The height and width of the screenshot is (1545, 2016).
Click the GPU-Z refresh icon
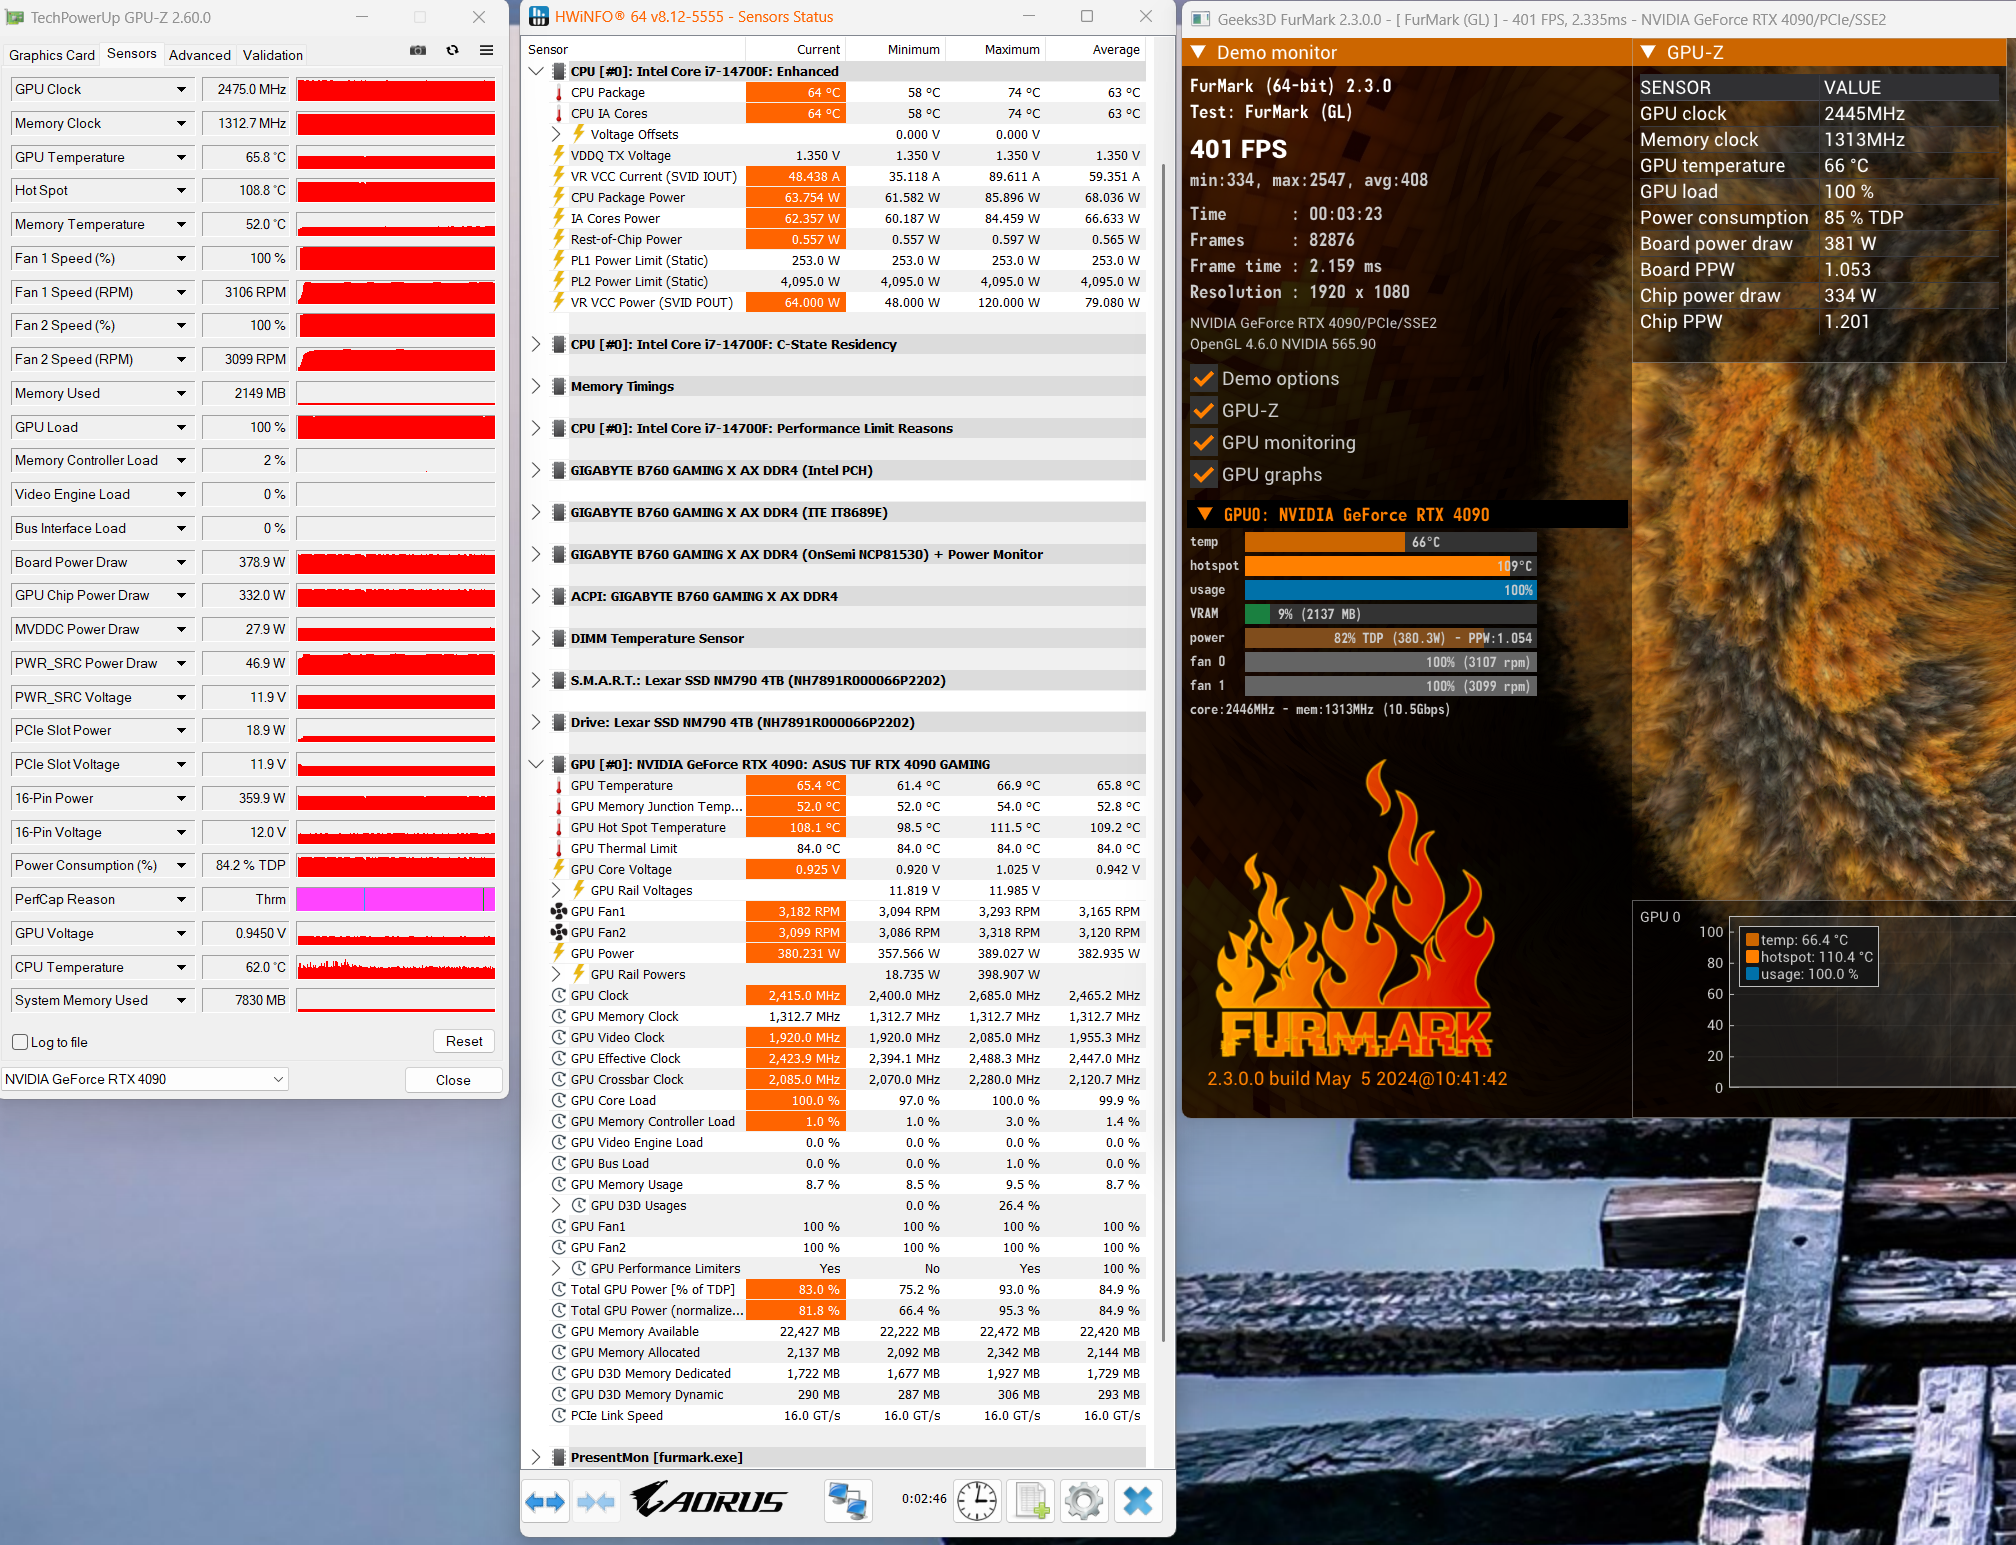point(452,50)
